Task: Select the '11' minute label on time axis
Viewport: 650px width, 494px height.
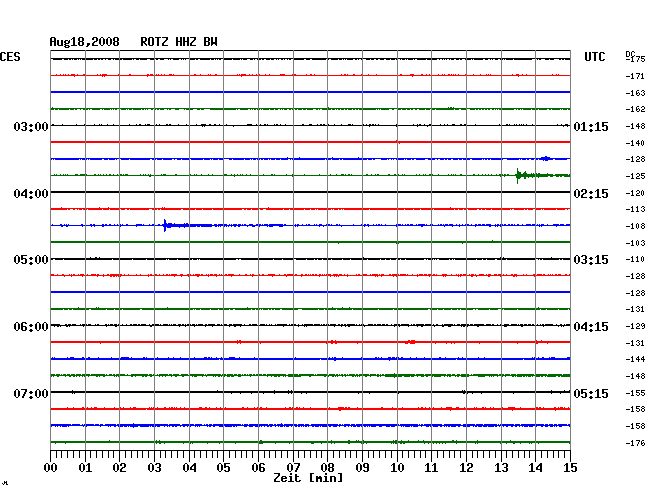Action: click(x=431, y=468)
